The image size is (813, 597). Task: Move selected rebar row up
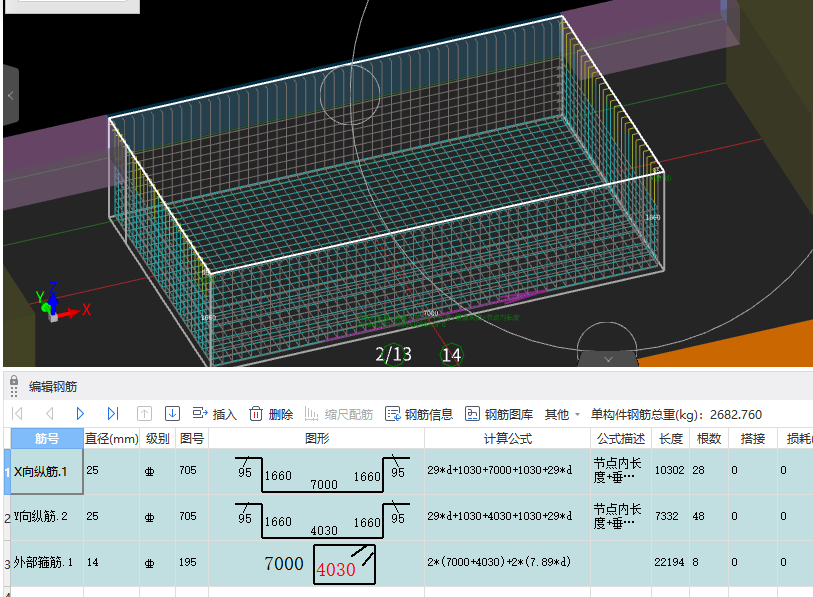coord(144,413)
